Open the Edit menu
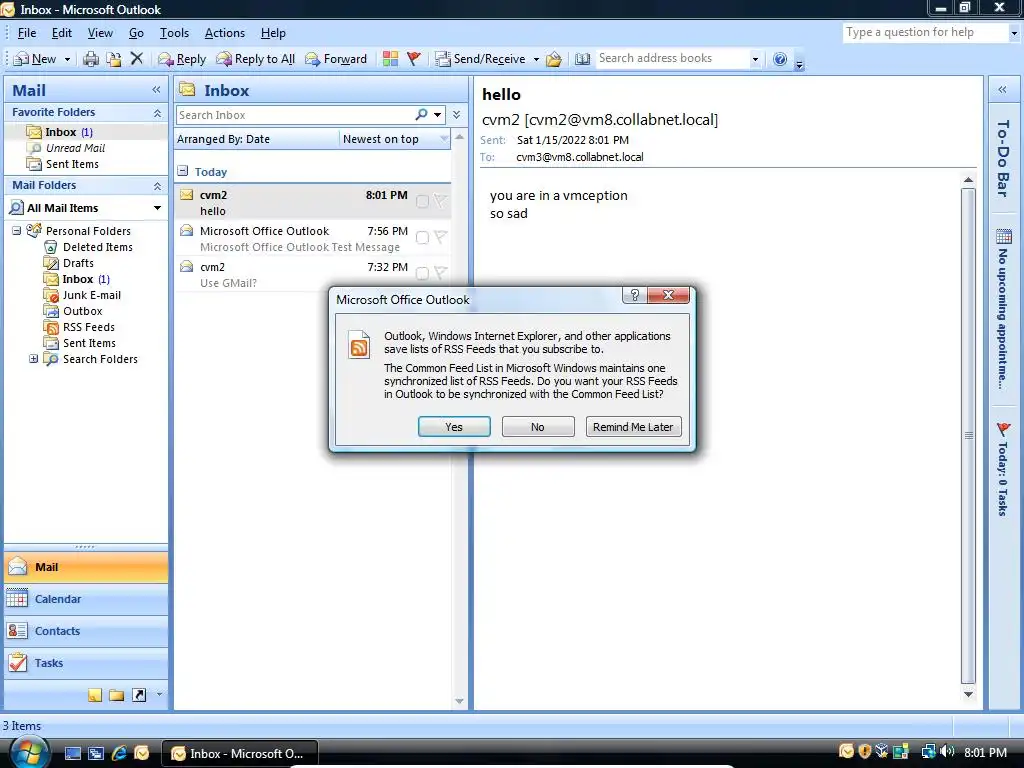This screenshot has height=768, width=1024. pos(62,33)
